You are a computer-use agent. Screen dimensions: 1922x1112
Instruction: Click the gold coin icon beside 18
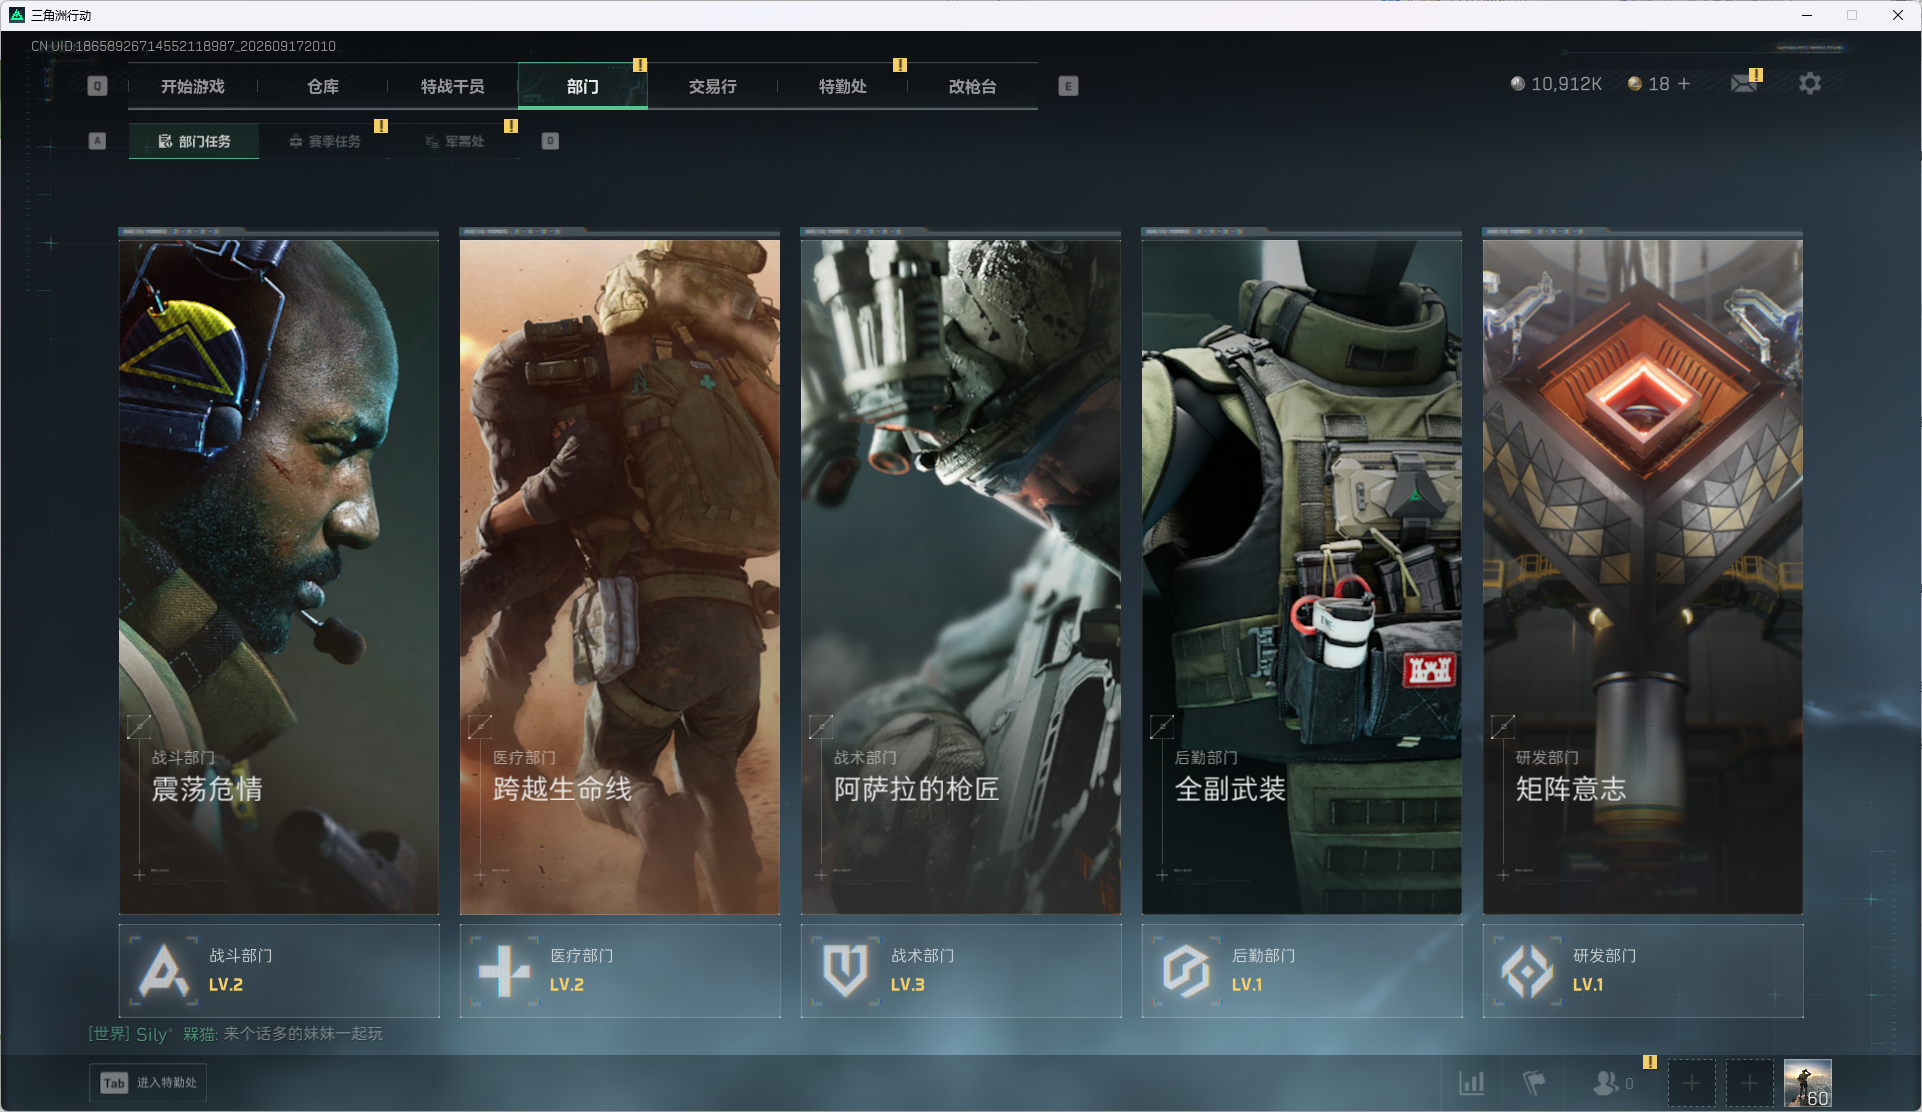coord(1635,84)
